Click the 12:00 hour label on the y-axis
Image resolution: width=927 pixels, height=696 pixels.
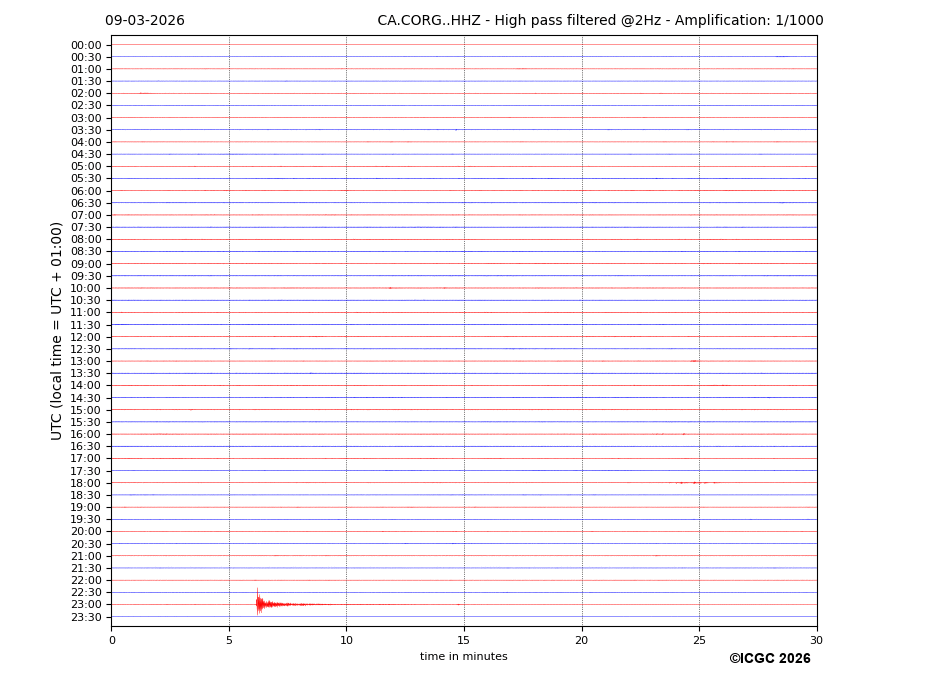(x=86, y=337)
